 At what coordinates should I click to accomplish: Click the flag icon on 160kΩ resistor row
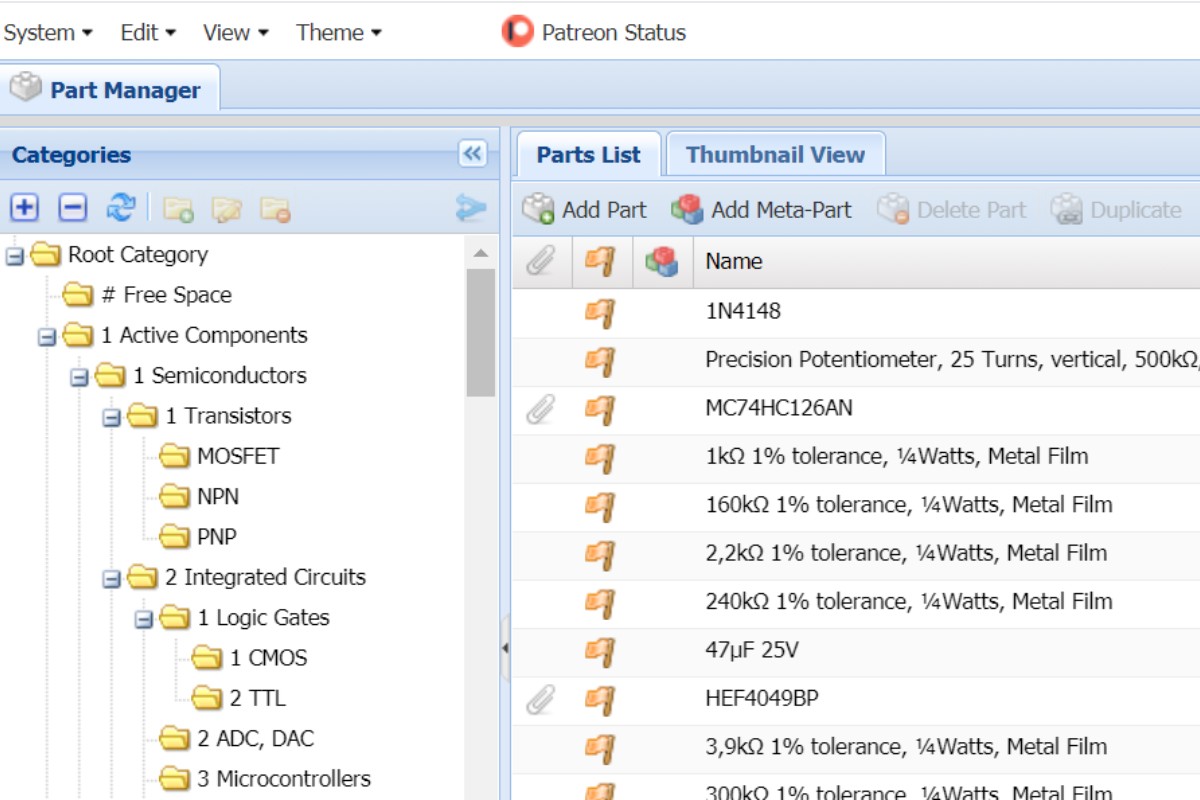[600, 506]
